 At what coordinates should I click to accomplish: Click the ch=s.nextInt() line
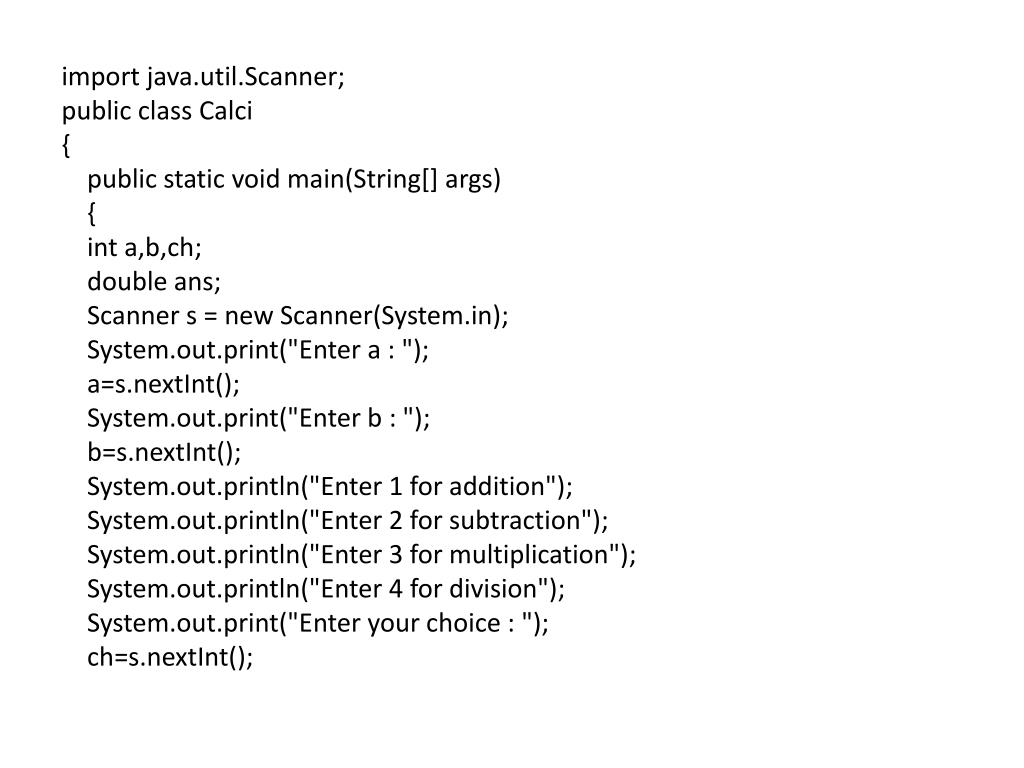(x=171, y=657)
